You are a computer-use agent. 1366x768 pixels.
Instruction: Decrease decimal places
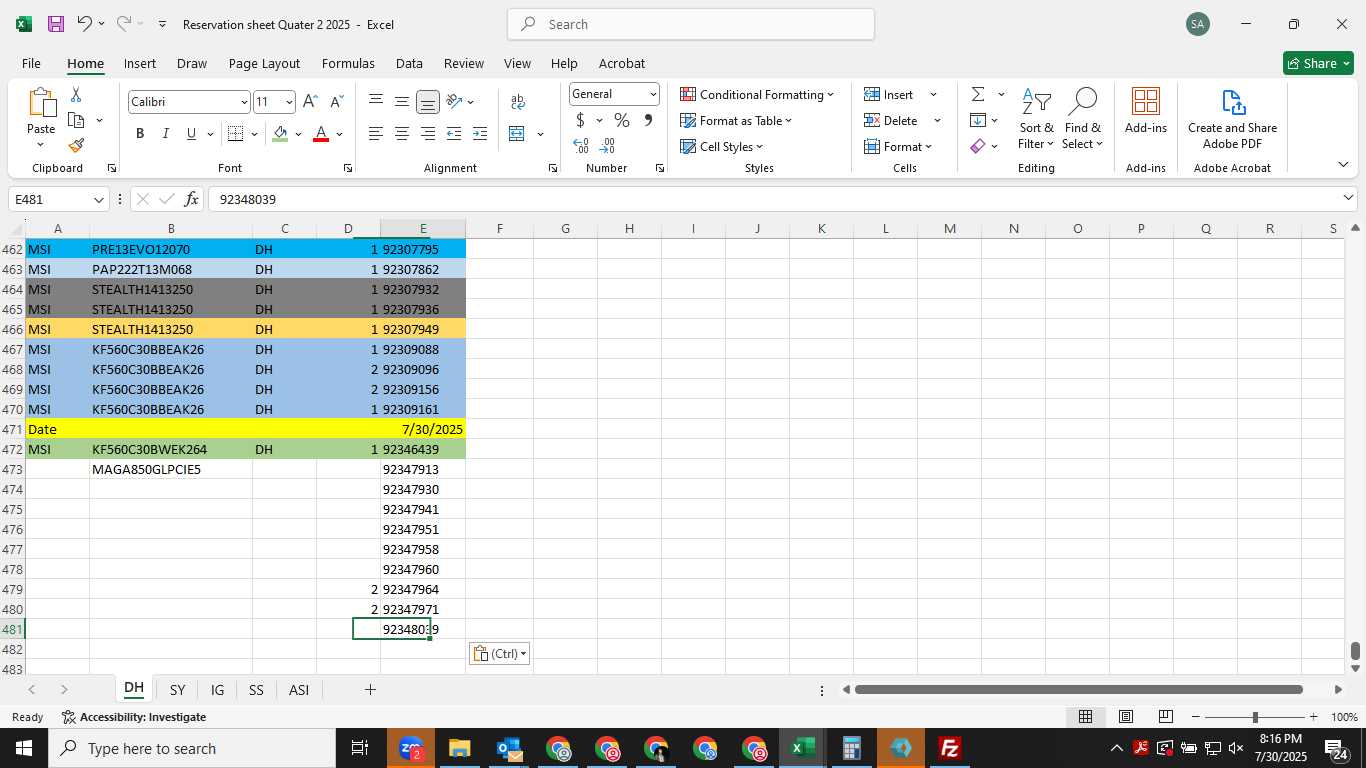pos(607,146)
